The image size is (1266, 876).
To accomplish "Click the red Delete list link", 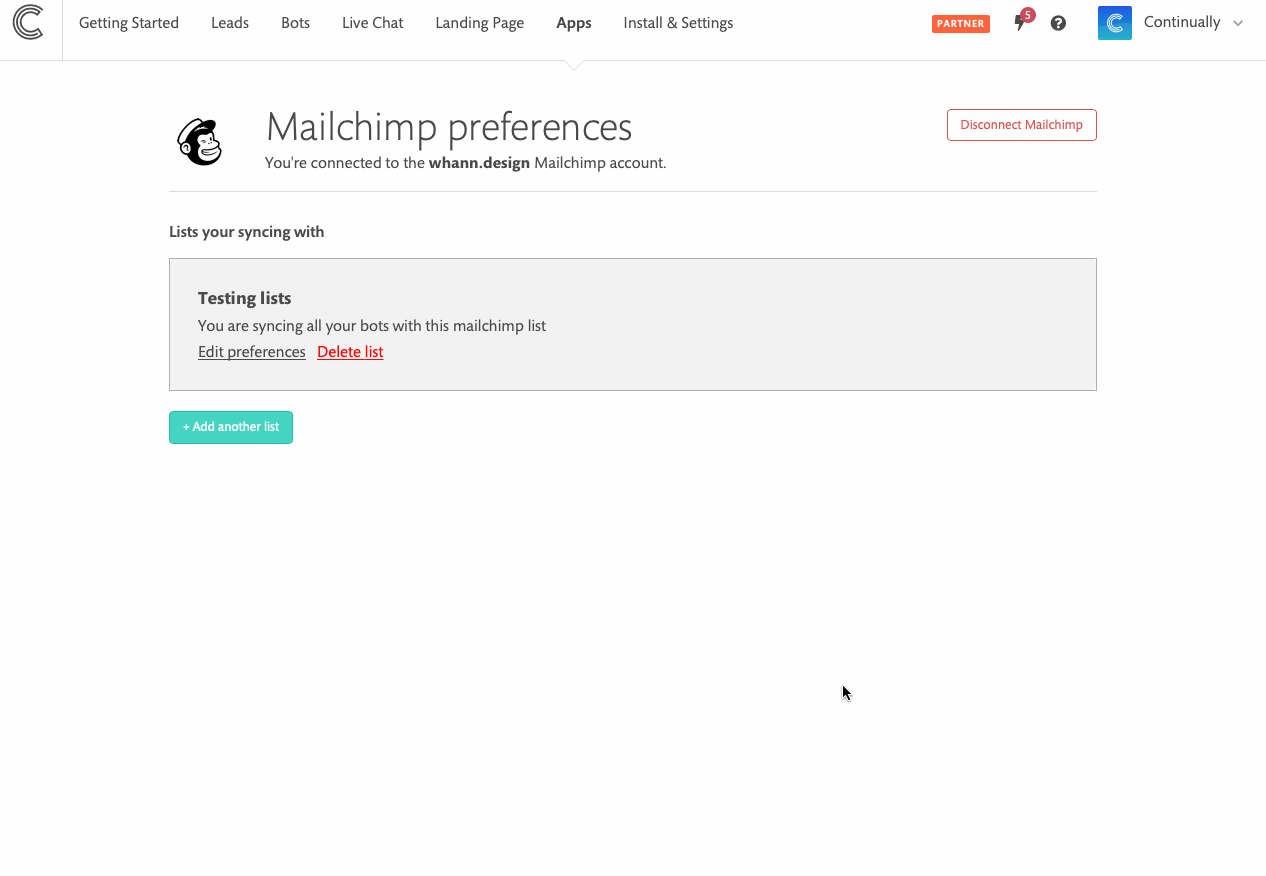I will (x=350, y=352).
